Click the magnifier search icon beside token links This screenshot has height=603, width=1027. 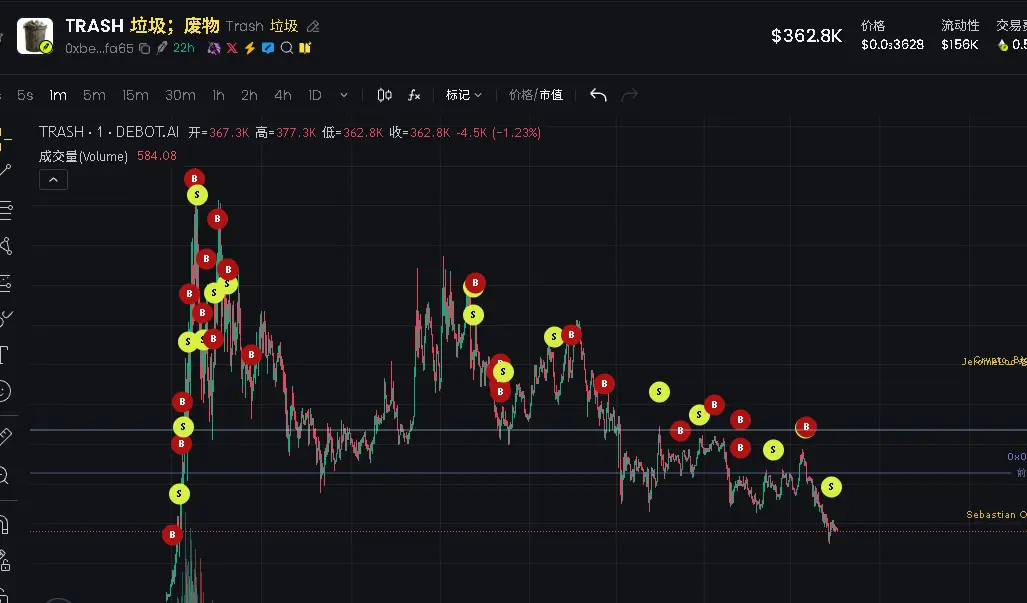286,48
